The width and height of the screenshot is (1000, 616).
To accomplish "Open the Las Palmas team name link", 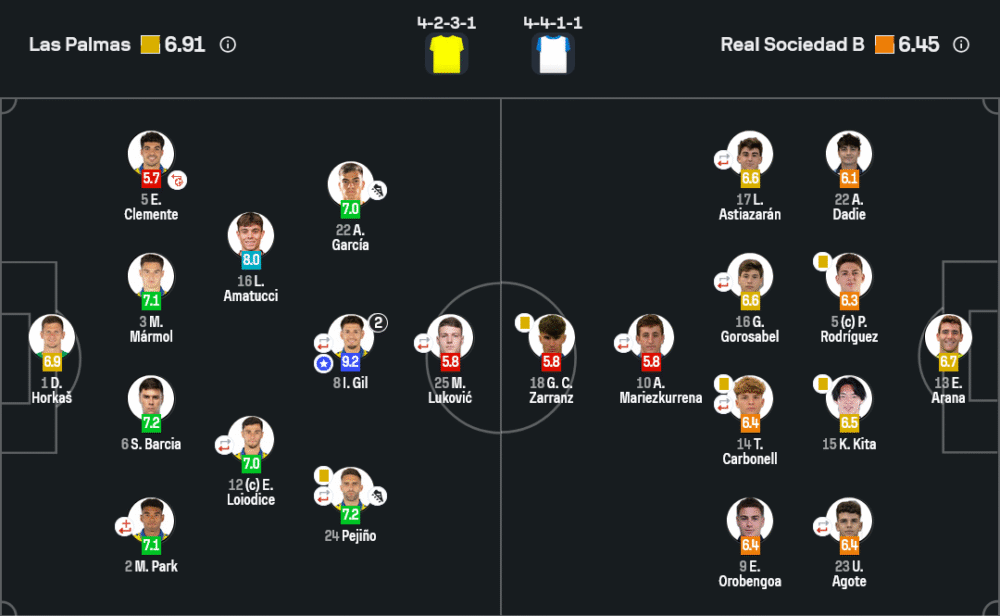I will tap(80, 45).
